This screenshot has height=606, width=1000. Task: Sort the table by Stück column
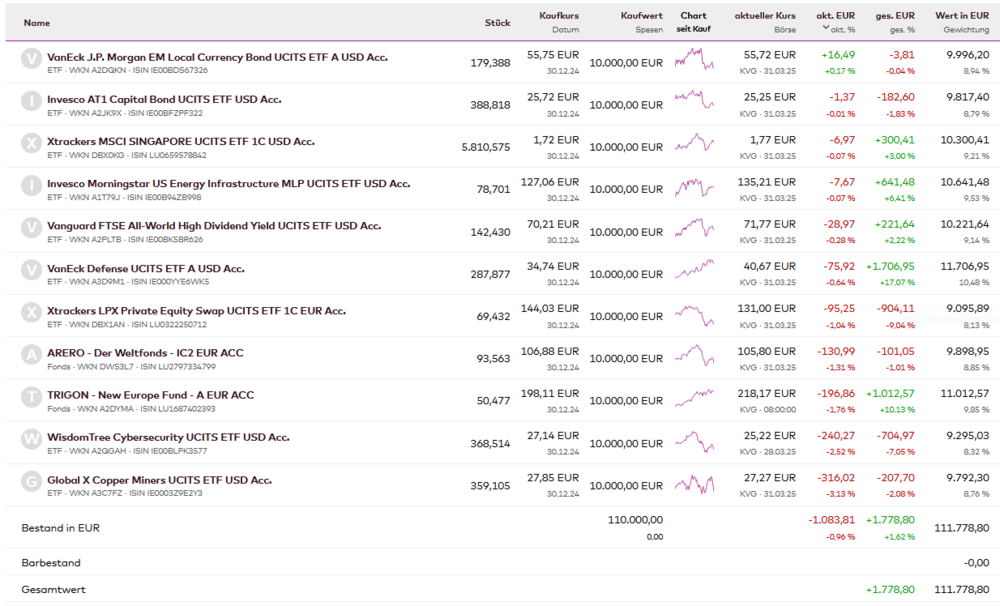pyautogui.click(x=497, y=22)
